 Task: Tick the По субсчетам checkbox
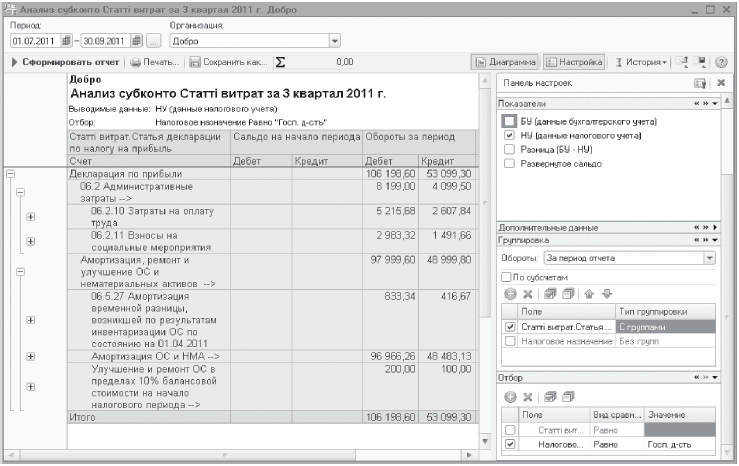(x=506, y=276)
